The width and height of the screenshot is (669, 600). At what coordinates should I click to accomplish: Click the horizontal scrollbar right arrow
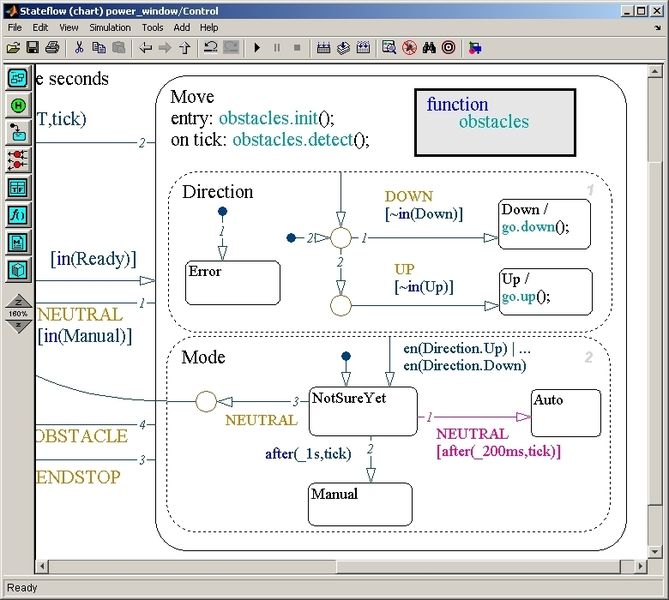(x=640, y=567)
